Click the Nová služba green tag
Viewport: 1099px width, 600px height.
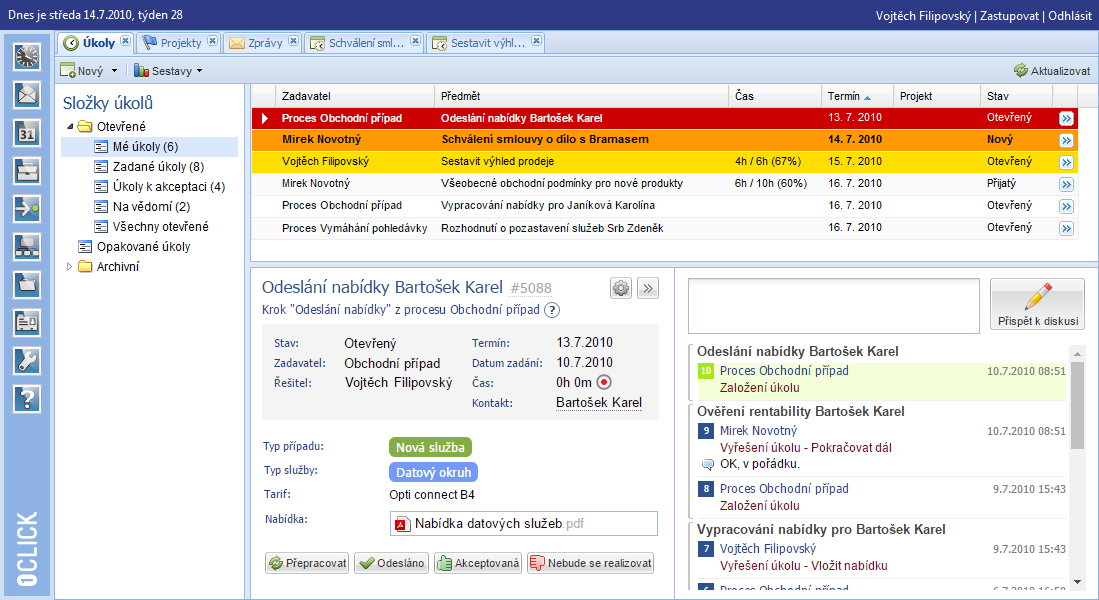pos(430,447)
